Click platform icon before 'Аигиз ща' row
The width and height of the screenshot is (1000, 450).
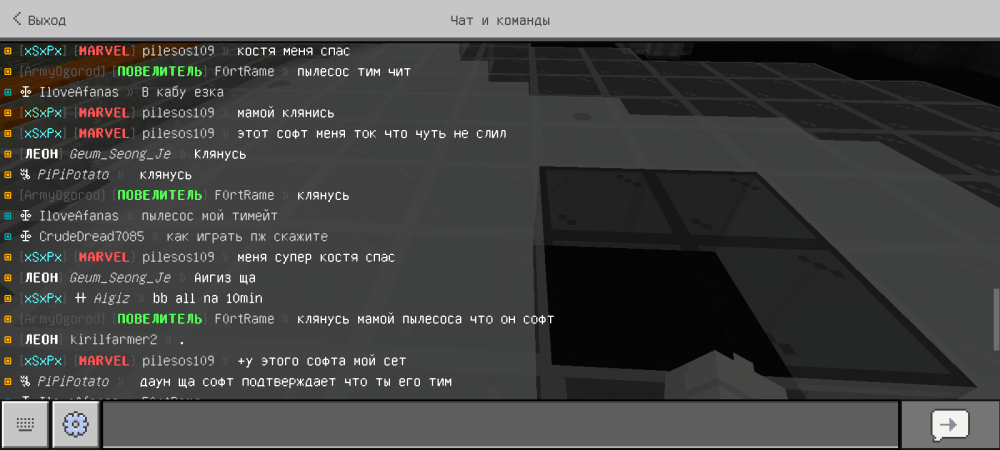point(8,278)
